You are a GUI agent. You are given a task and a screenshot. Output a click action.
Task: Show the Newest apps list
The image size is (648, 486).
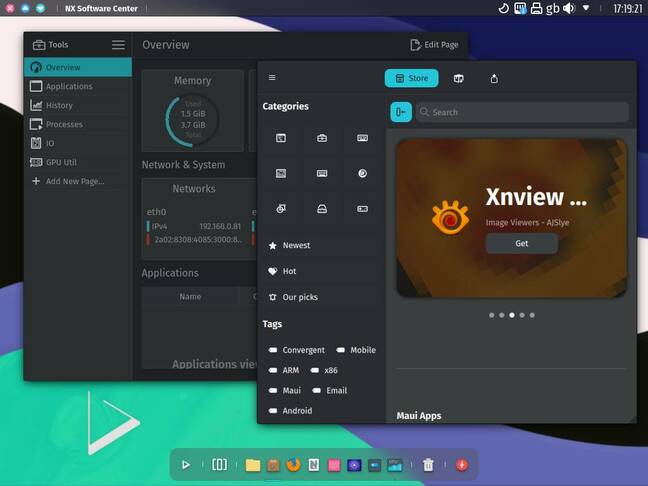[322, 245]
